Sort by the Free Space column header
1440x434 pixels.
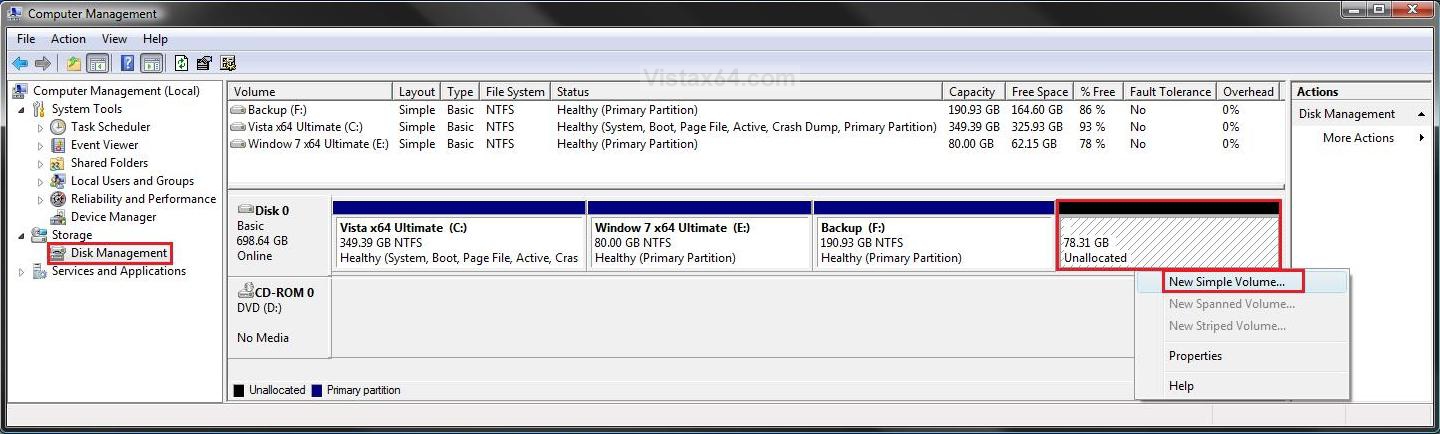[x=1039, y=92]
